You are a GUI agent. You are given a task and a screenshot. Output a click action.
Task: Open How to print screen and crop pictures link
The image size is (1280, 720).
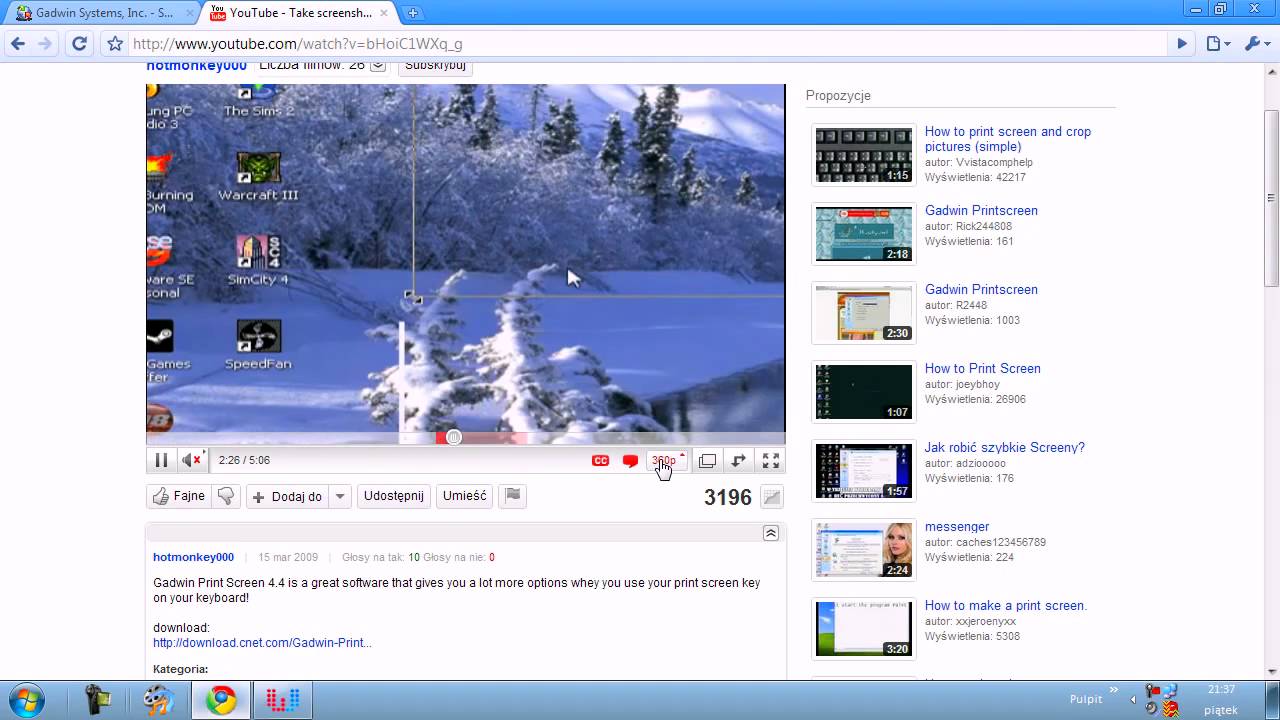point(1008,139)
